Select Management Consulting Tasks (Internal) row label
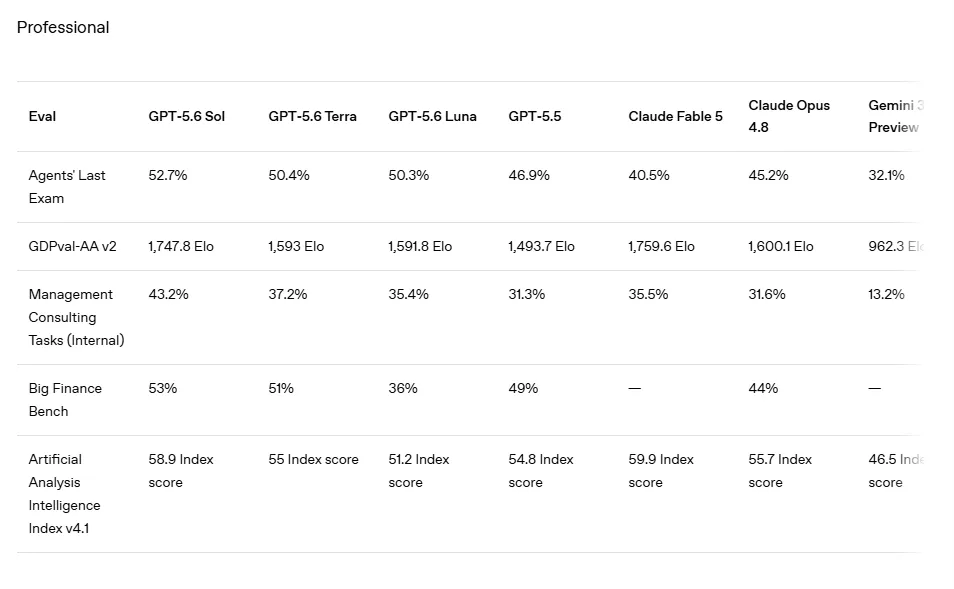This screenshot has height=589, width=954. (77, 317)
